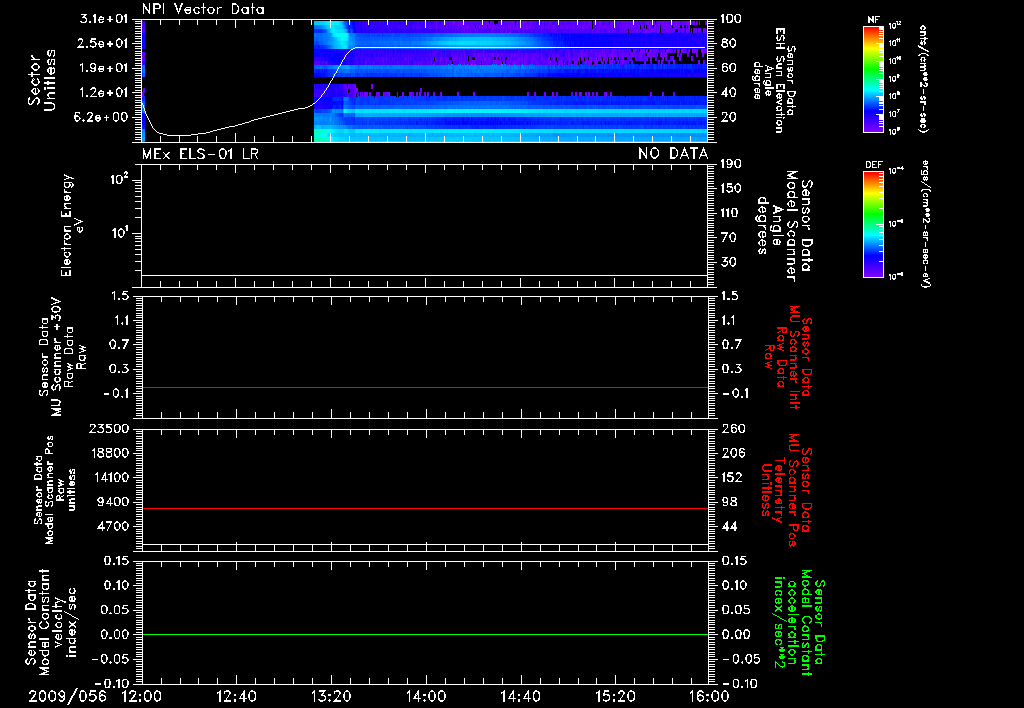Click the "Electron Energy eV" axis label
Image resolution: width=1024 pixels, height=708 pixels.
point(72,225)
